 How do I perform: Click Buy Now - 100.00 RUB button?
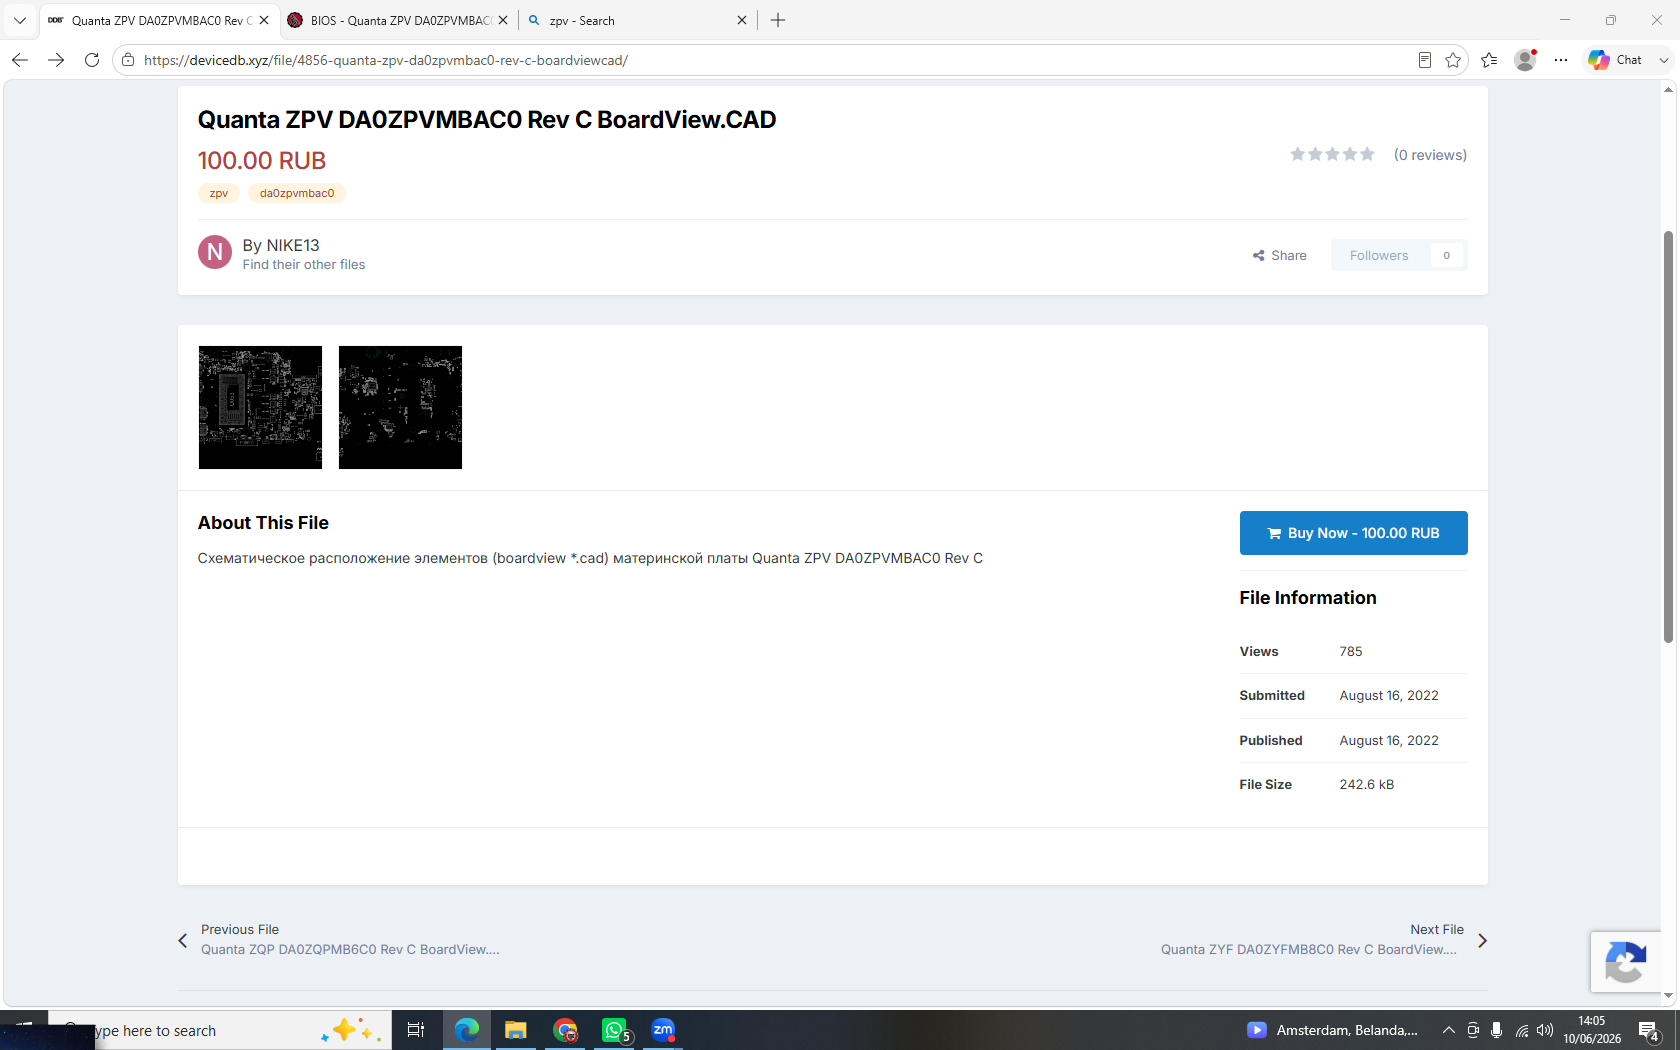[1354, 533]
